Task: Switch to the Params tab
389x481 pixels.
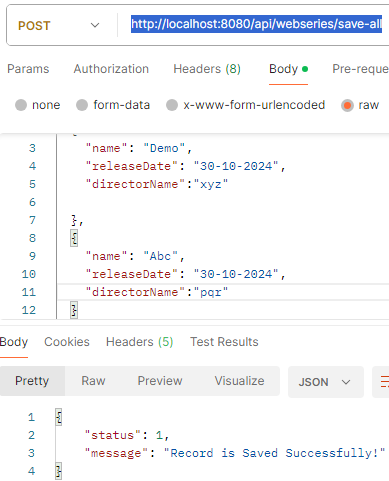Action: point(28,69)
